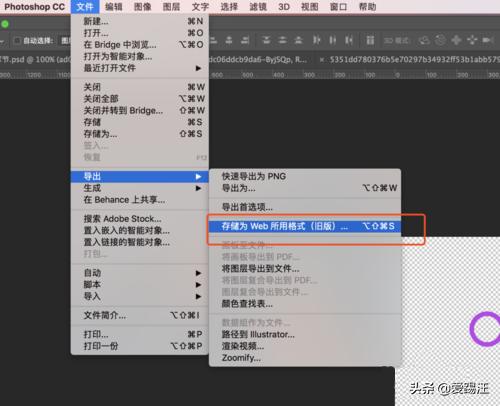Click the distribute vertical centers icon
The width and height of the screenshot is (500, 406).
click(282, 40)
